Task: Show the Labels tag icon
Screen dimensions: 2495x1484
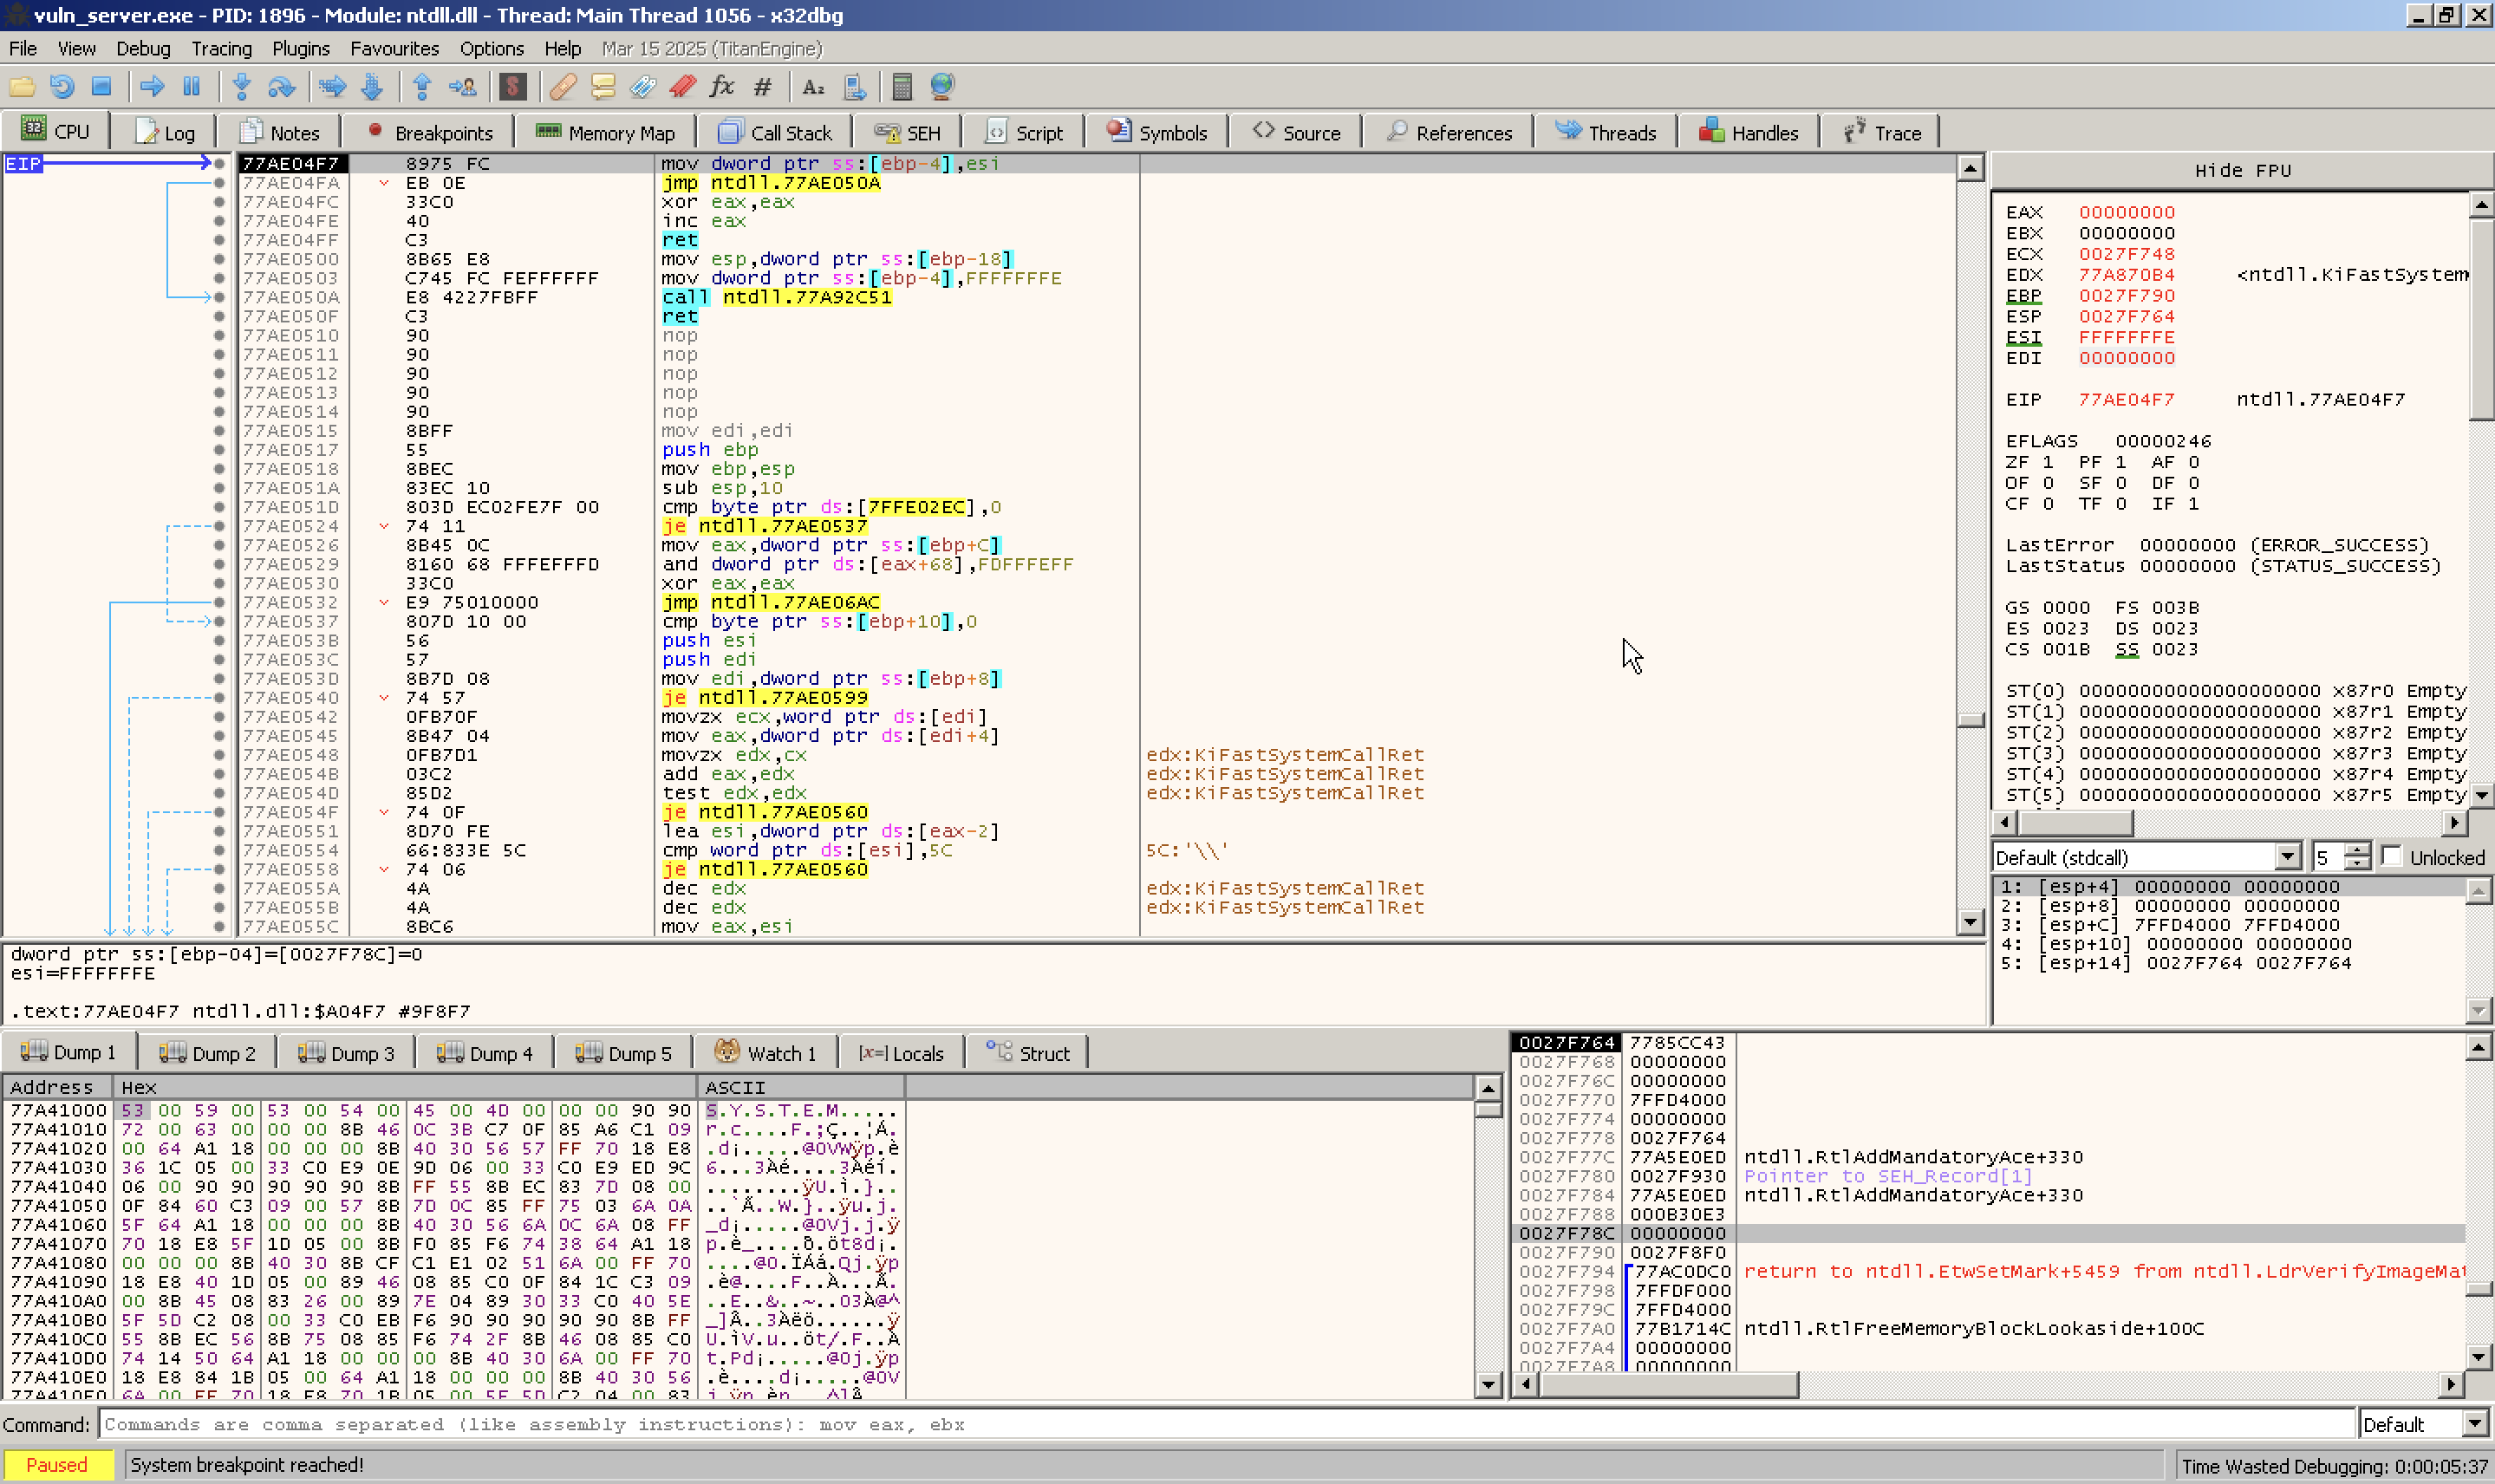Action: click(643, 87)
